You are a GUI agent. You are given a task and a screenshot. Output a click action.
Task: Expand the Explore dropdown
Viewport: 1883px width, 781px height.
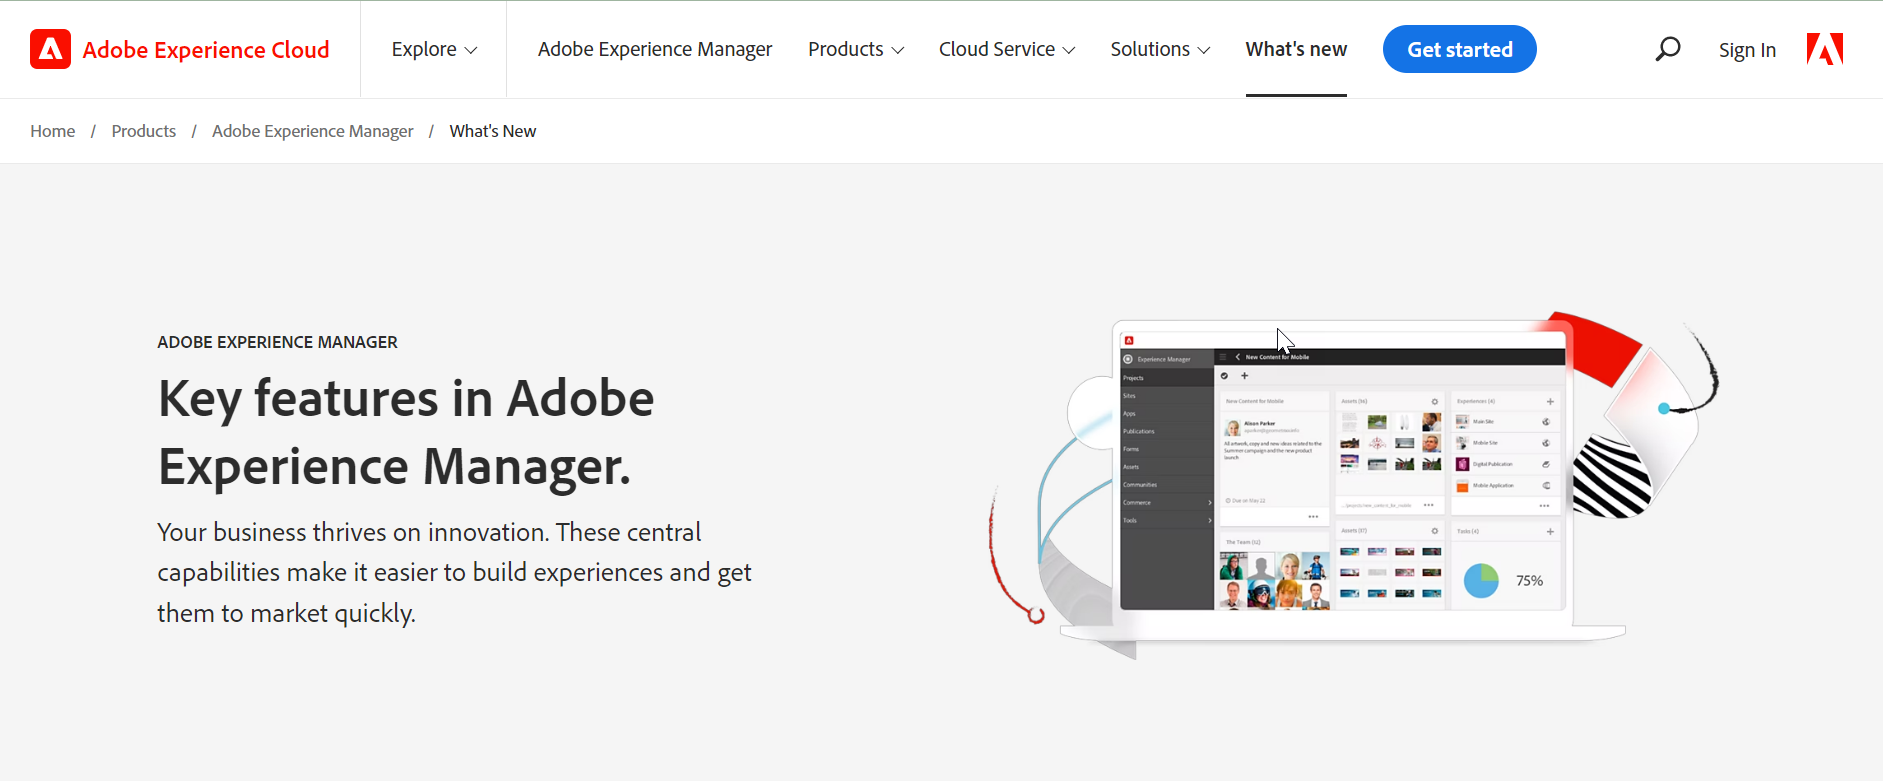434,49
